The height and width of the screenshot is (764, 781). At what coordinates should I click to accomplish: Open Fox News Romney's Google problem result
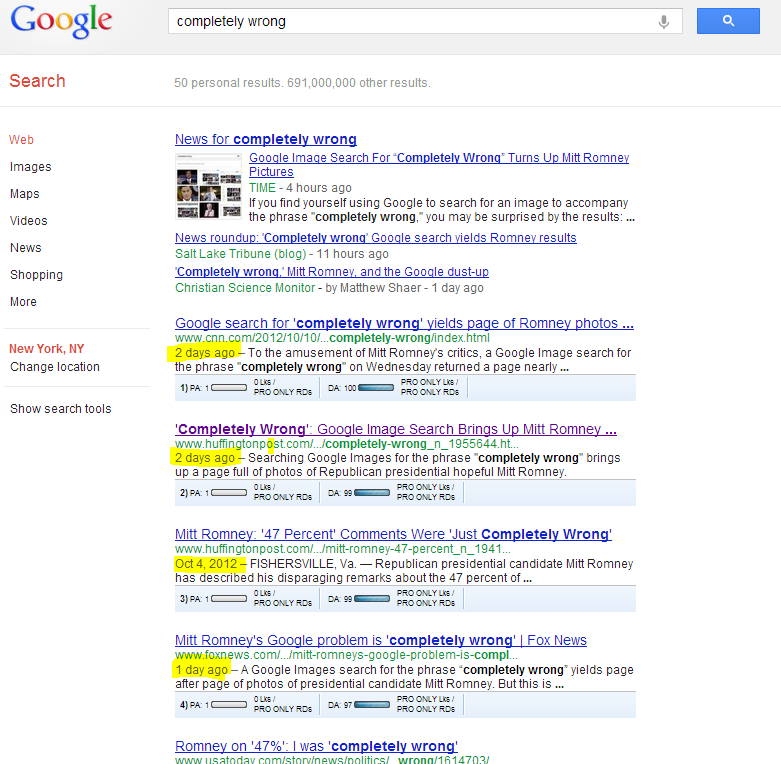pyautogui.click(x=381, y=640)
